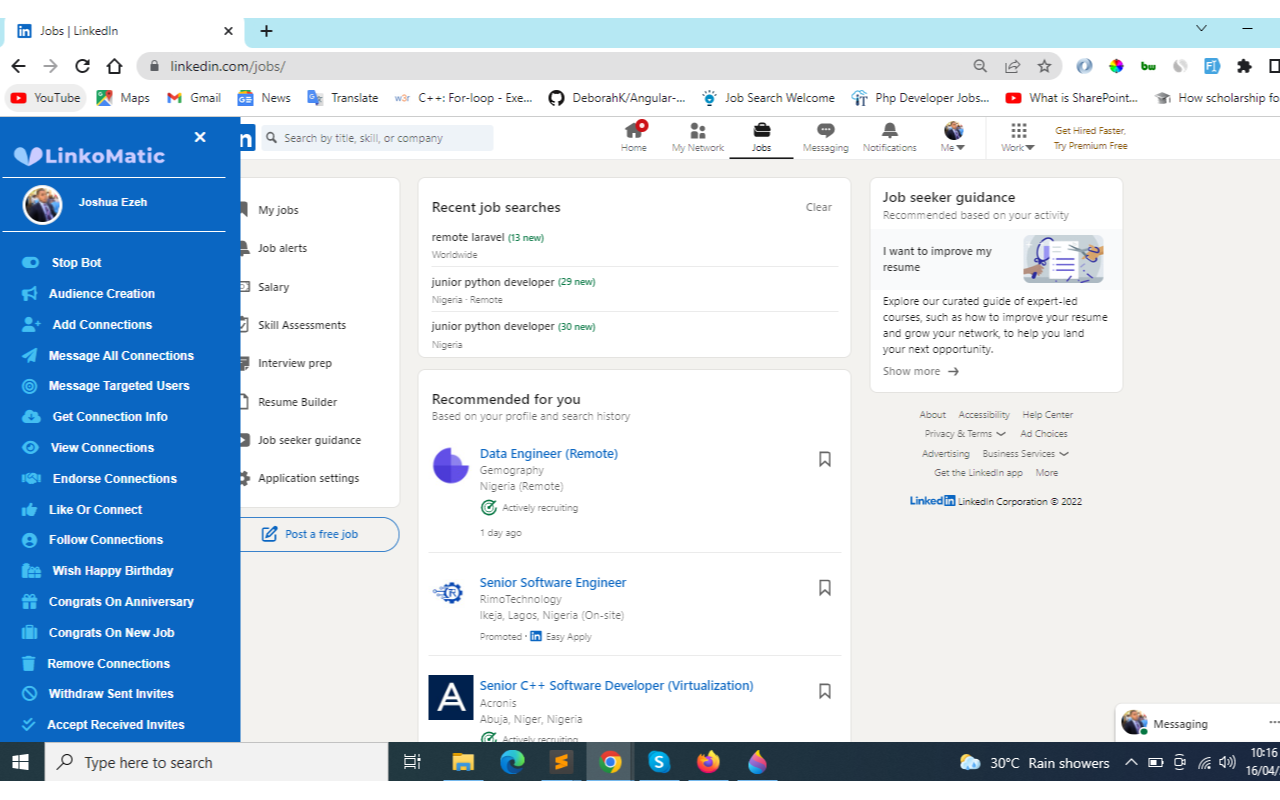The width and height of the screenshot is (1280, 800).
Task: Expand Privacy & Terms footer dropdown
Action: [x=965, y=434]
